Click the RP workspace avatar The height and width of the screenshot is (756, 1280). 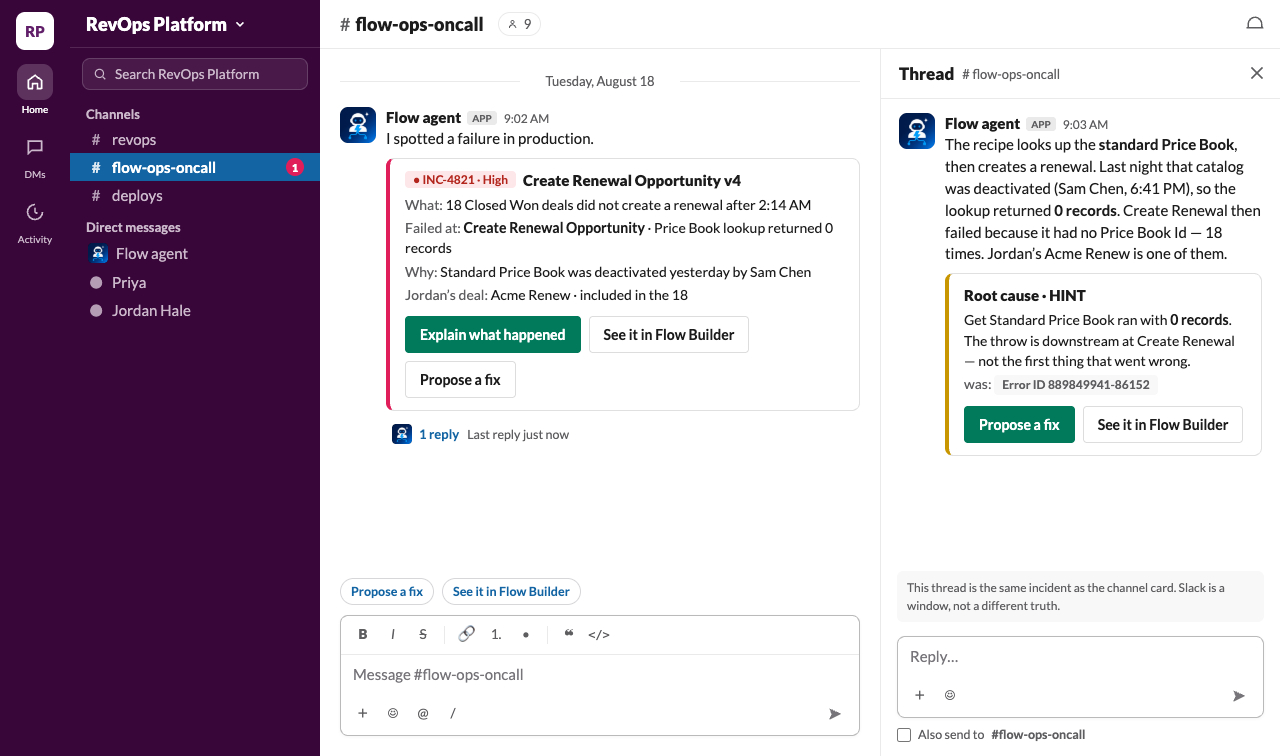35,31
